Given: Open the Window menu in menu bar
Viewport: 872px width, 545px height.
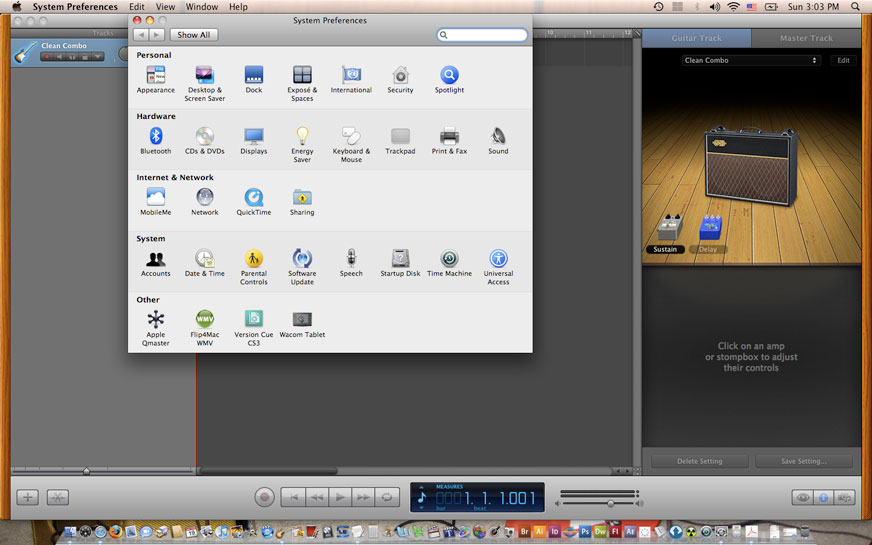Looking at the screenshot, I should [x=202, y=7].
